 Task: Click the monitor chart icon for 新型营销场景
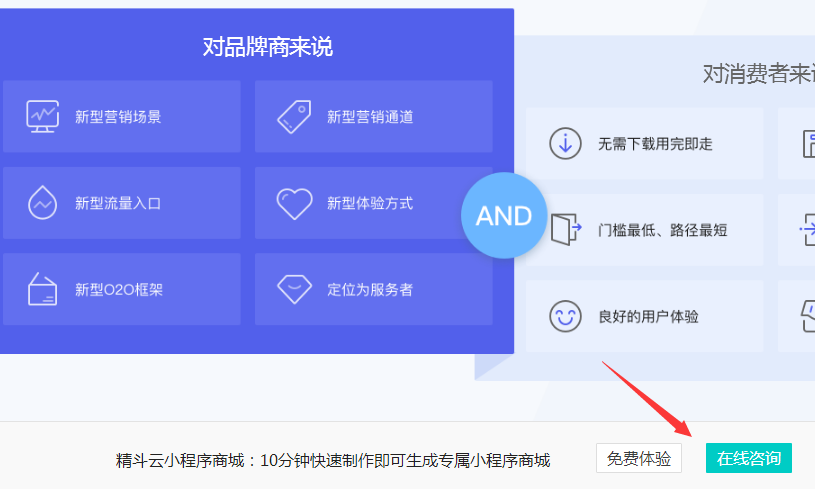click(43, 116)
